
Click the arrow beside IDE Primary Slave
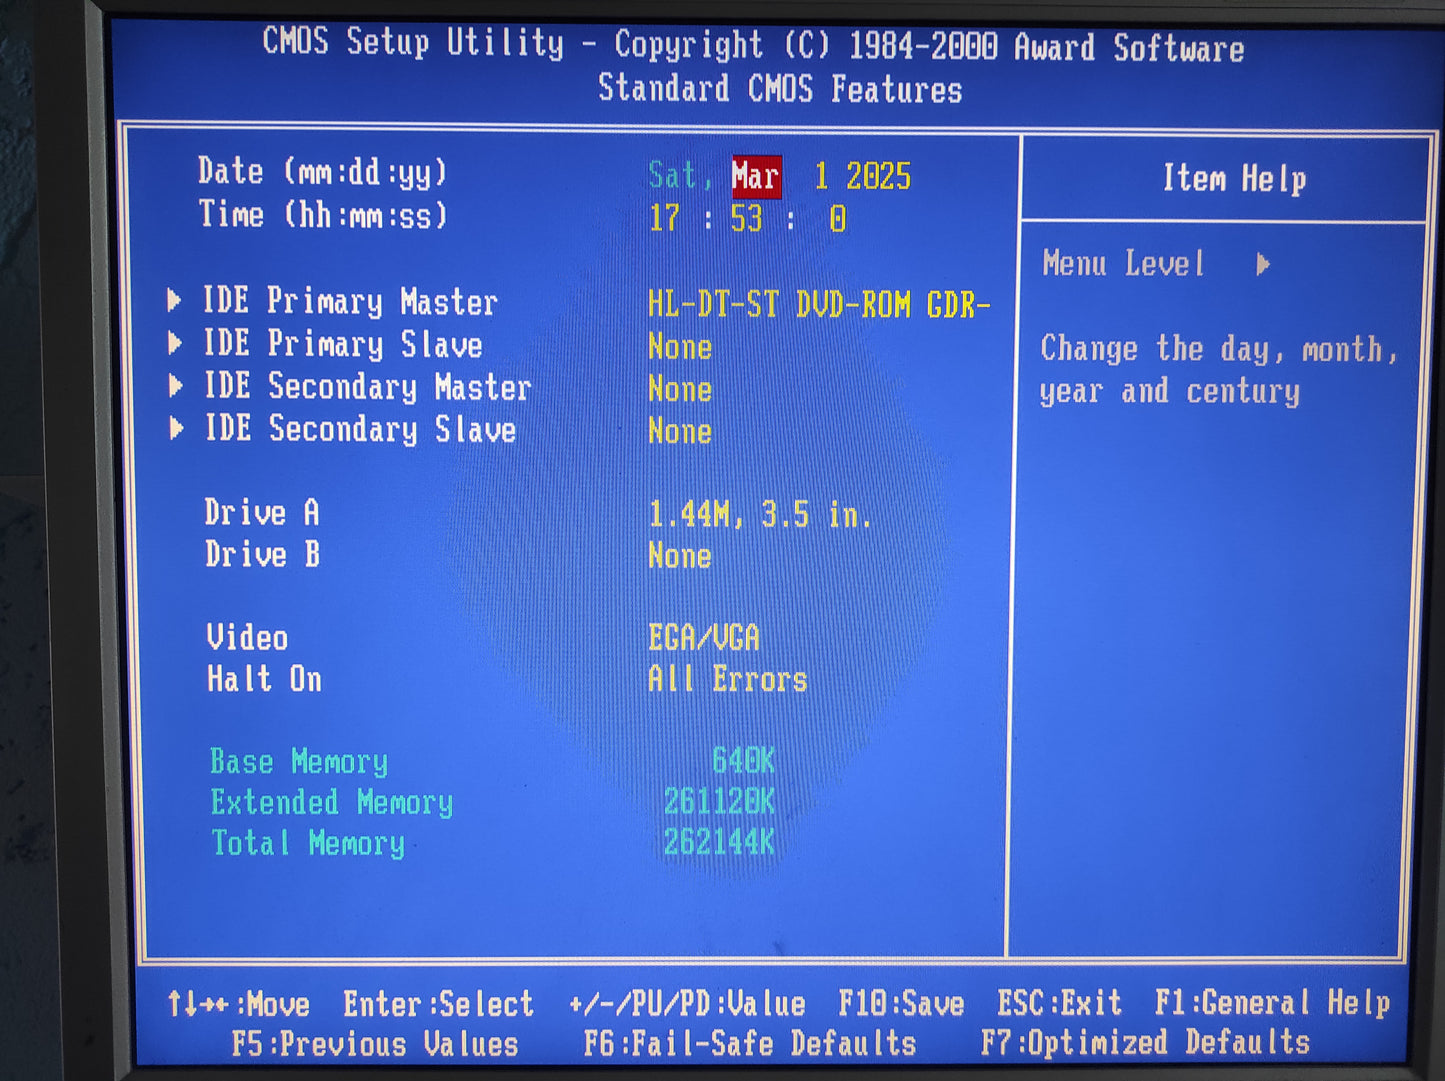tap(175, 343)
